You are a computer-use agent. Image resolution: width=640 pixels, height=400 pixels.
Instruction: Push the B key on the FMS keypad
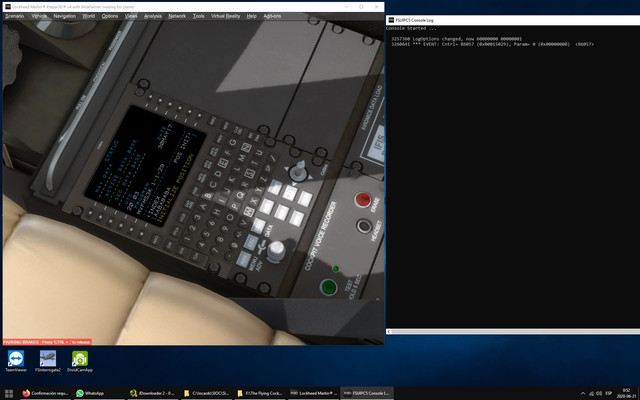[x=208, y=196]
